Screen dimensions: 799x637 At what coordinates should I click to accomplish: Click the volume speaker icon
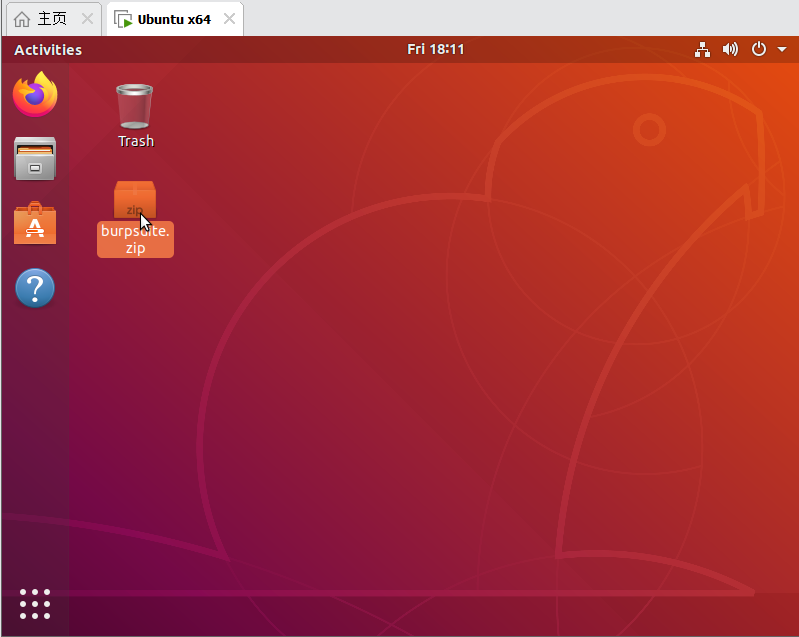730,49
